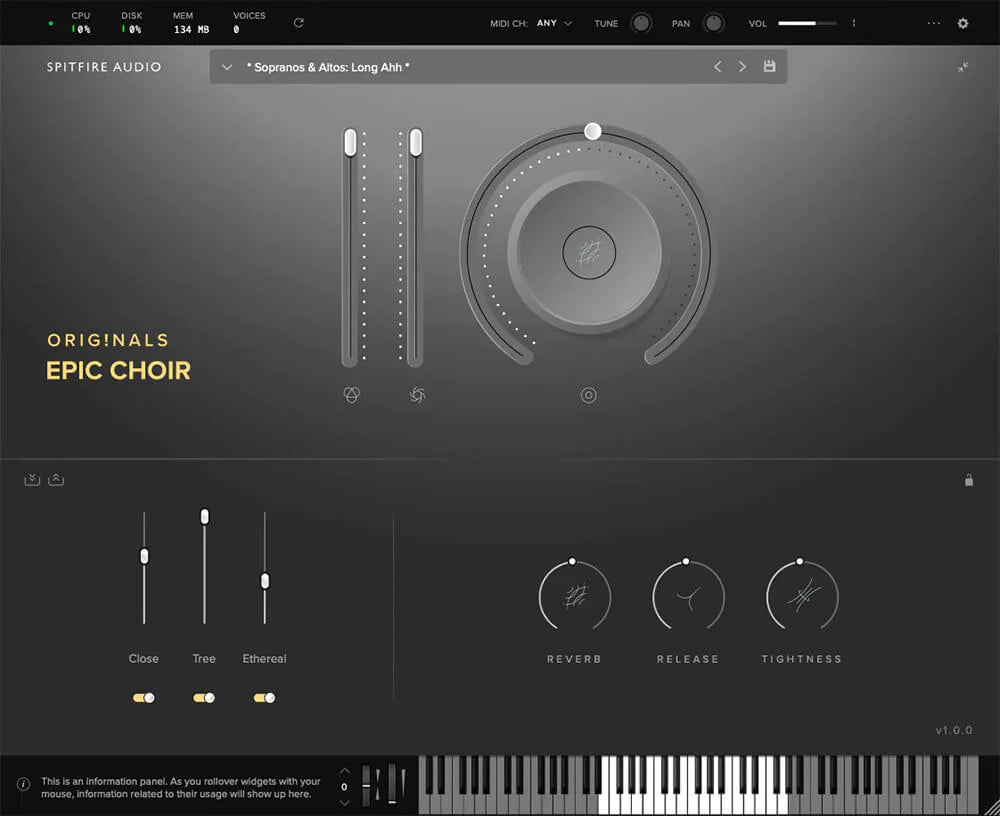Click the Tree label
1000x816 pixels.
pos(204,658)
